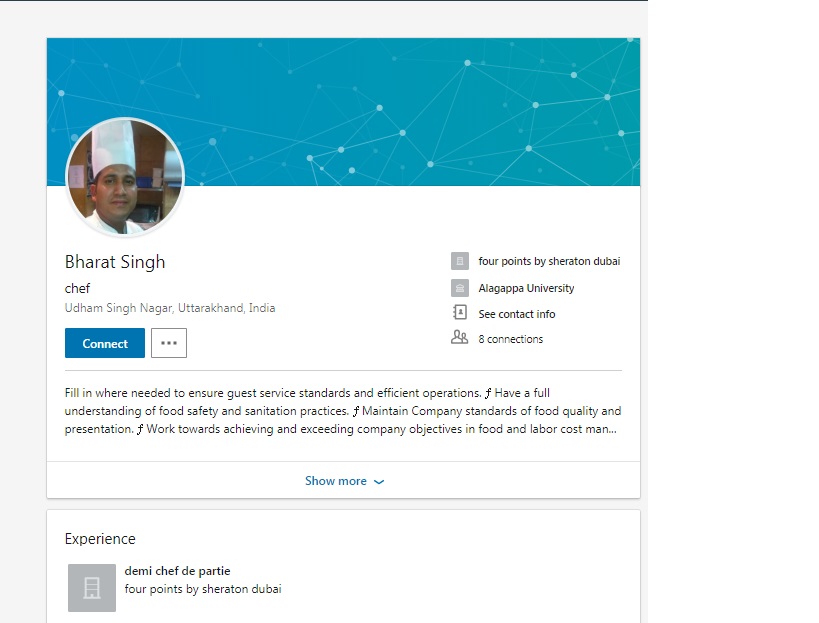The image size is (819, 623).
Task: View the 8 connections link
Action: (x=510, y=339)
